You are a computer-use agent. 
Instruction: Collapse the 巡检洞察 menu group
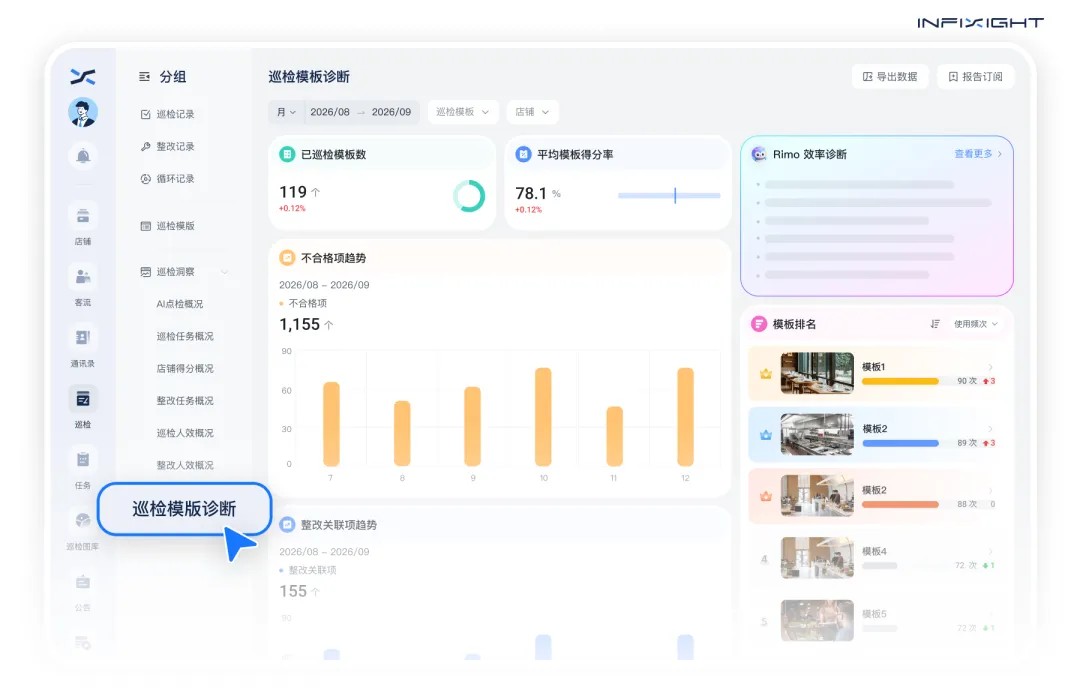pos(225,272)
